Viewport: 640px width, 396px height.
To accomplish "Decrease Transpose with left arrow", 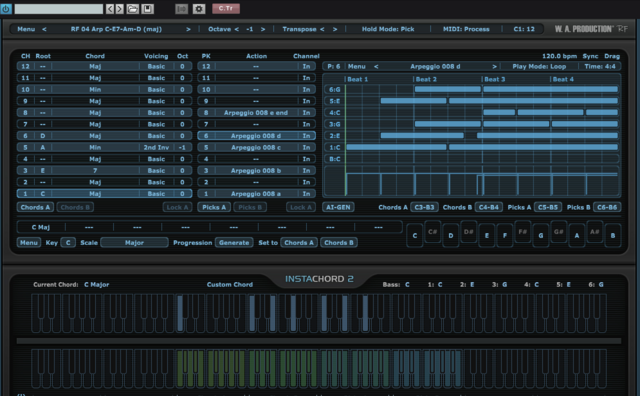I will click(322, 29).
